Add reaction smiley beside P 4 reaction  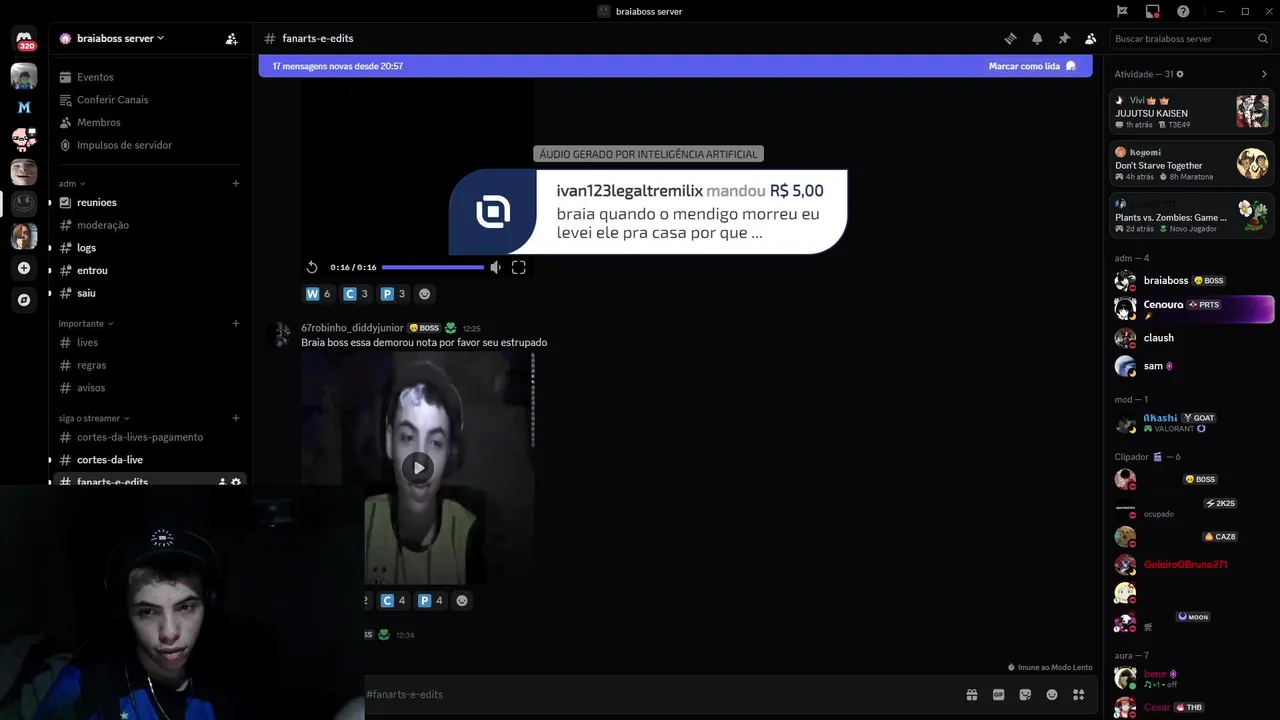click(462, 601)
